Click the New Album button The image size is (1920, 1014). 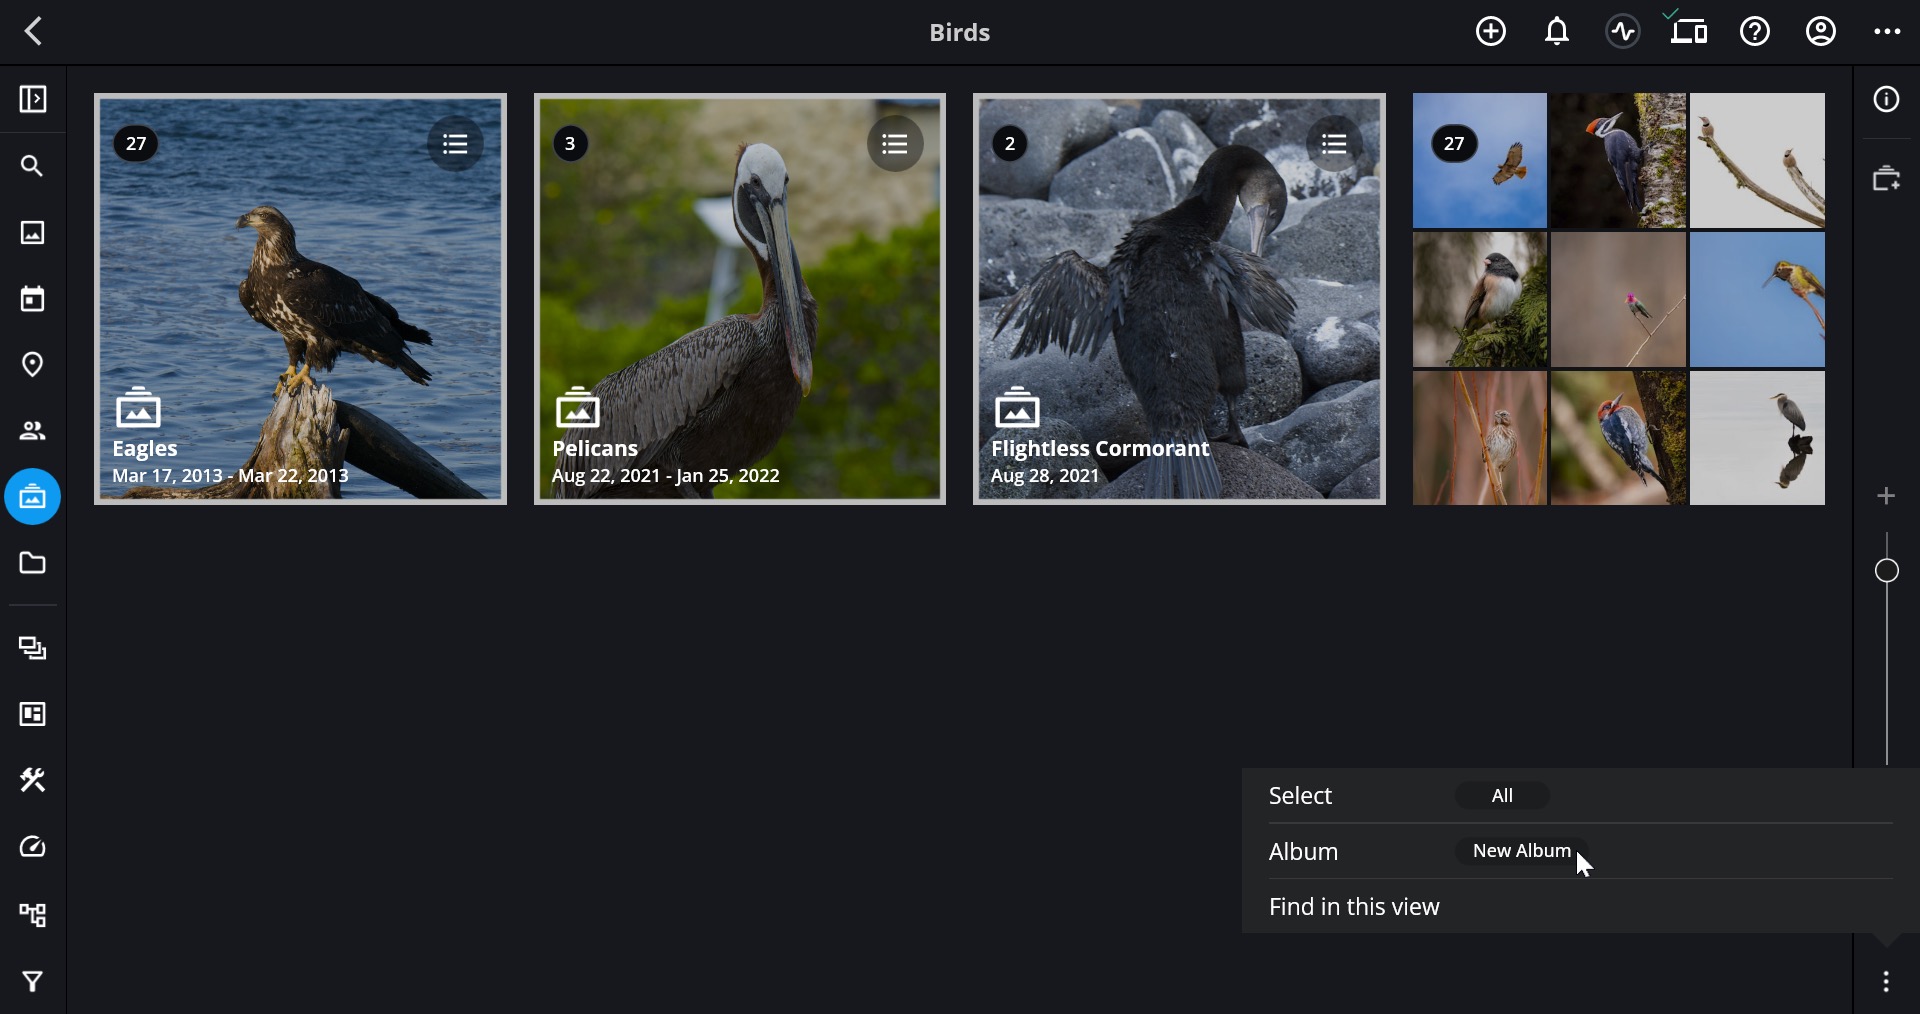click(1522, 851)
